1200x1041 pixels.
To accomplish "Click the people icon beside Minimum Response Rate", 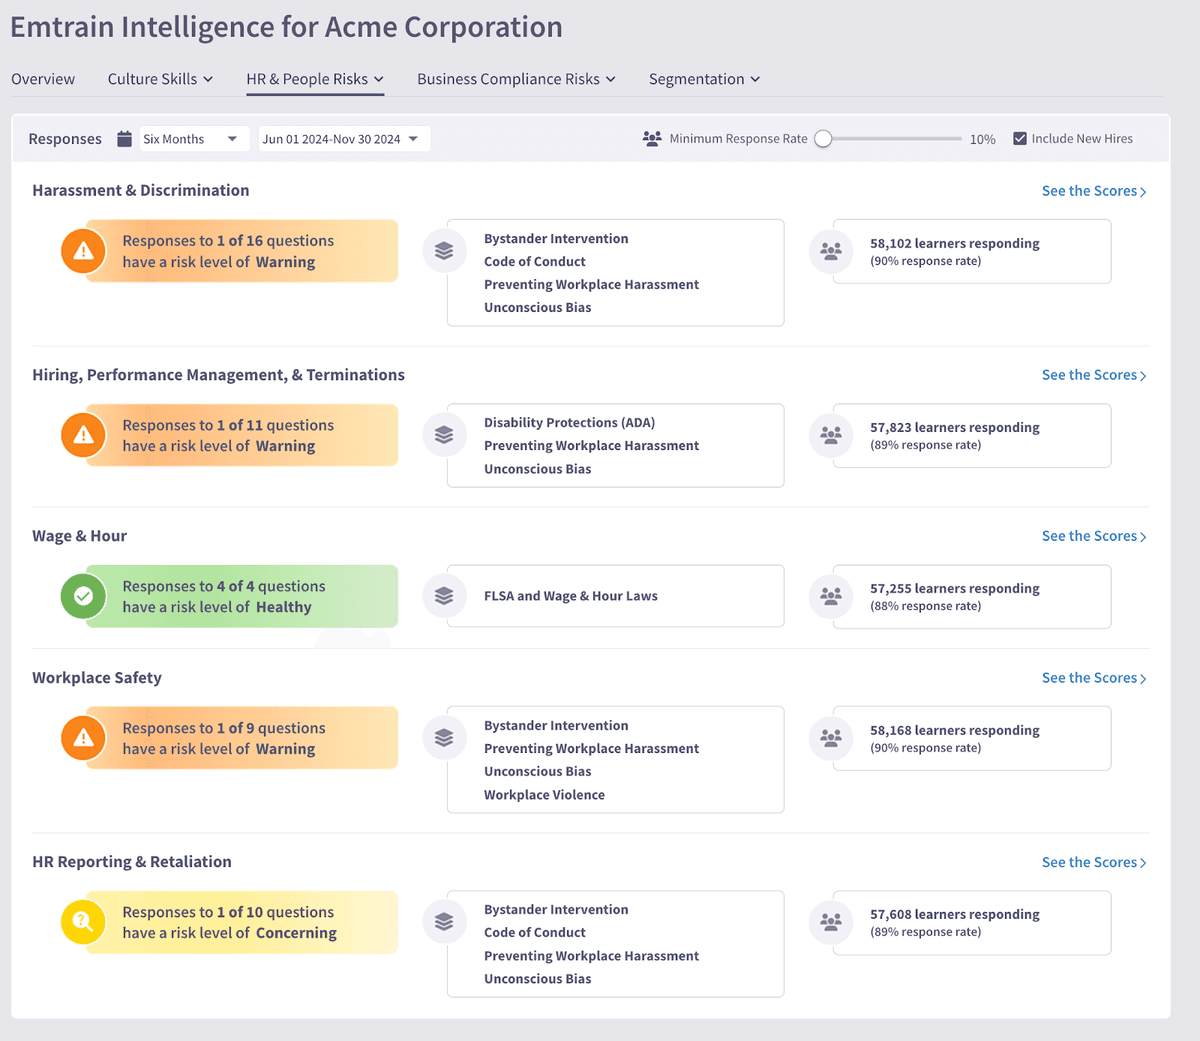I will 652,139.
